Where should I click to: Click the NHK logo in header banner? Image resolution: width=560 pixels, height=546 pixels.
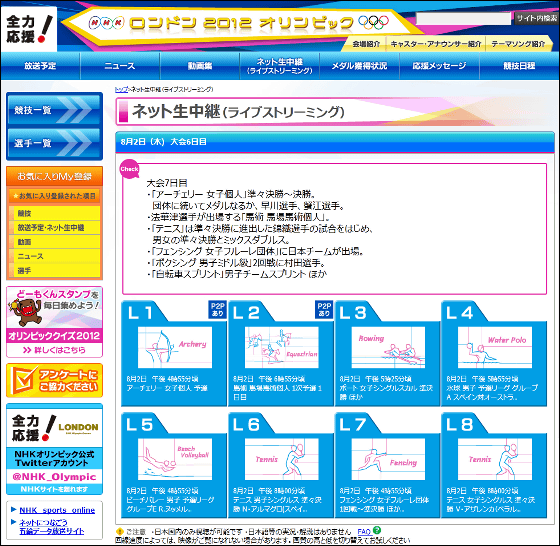pos(106,23)
